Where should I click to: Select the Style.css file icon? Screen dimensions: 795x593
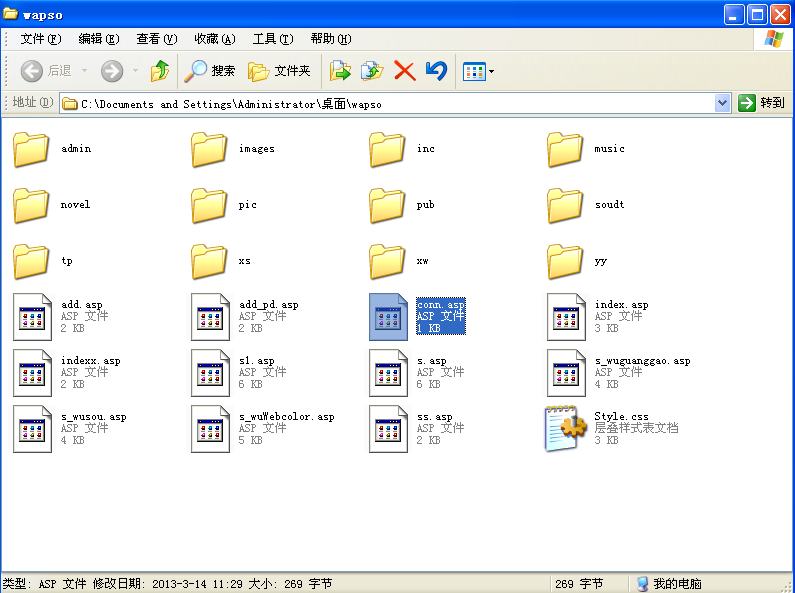[565, 428]
